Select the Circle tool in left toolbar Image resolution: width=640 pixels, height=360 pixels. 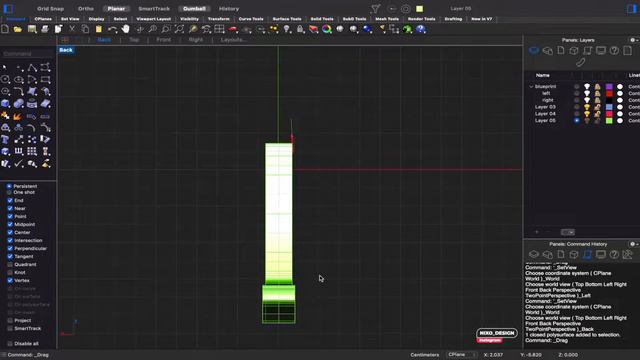click(5, 79)
